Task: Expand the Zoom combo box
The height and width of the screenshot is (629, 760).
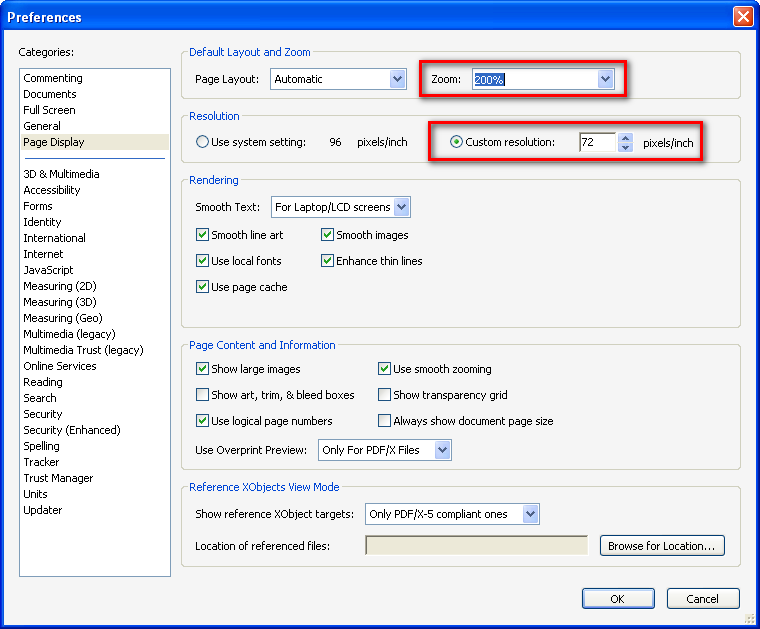Action: click(x=604, y=79)
